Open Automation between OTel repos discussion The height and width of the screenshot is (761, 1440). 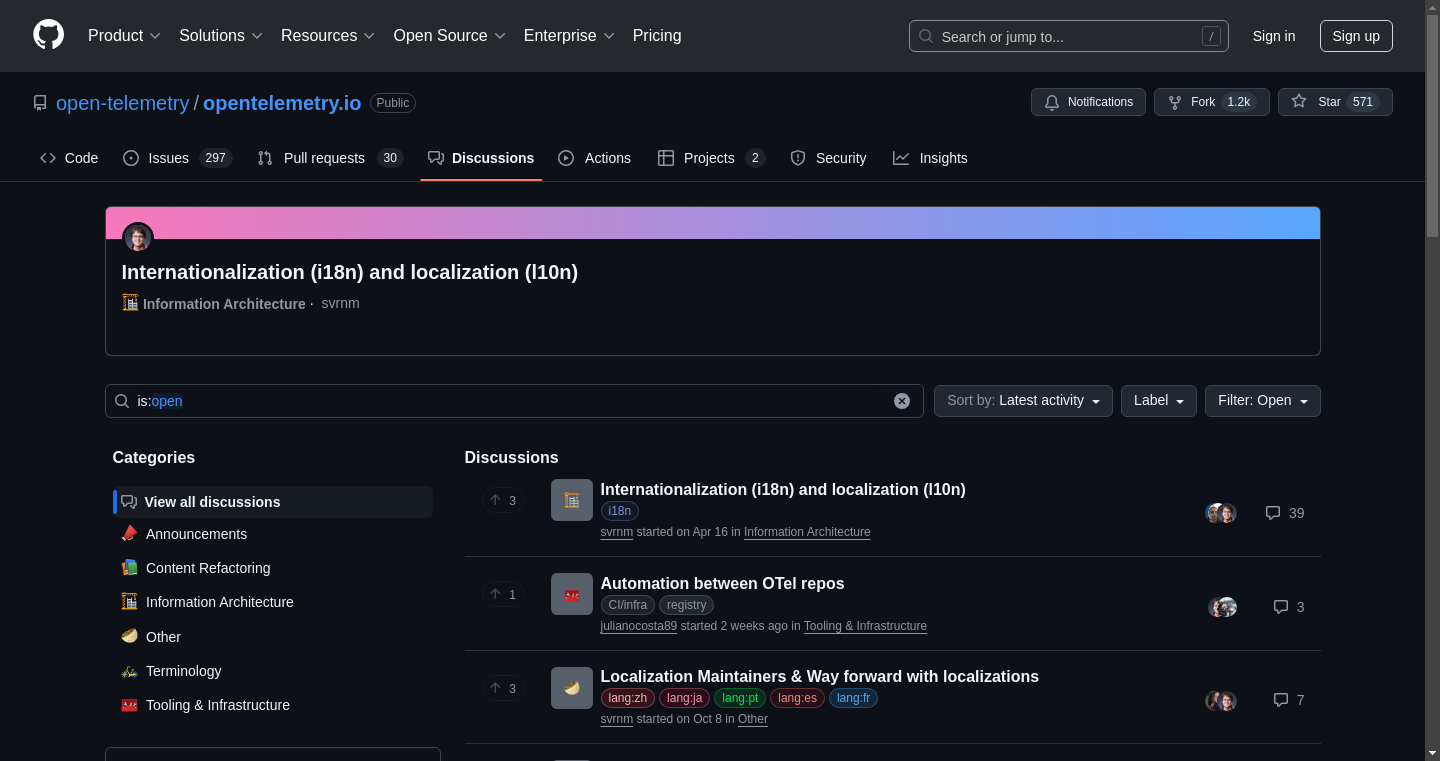(722, 583)
